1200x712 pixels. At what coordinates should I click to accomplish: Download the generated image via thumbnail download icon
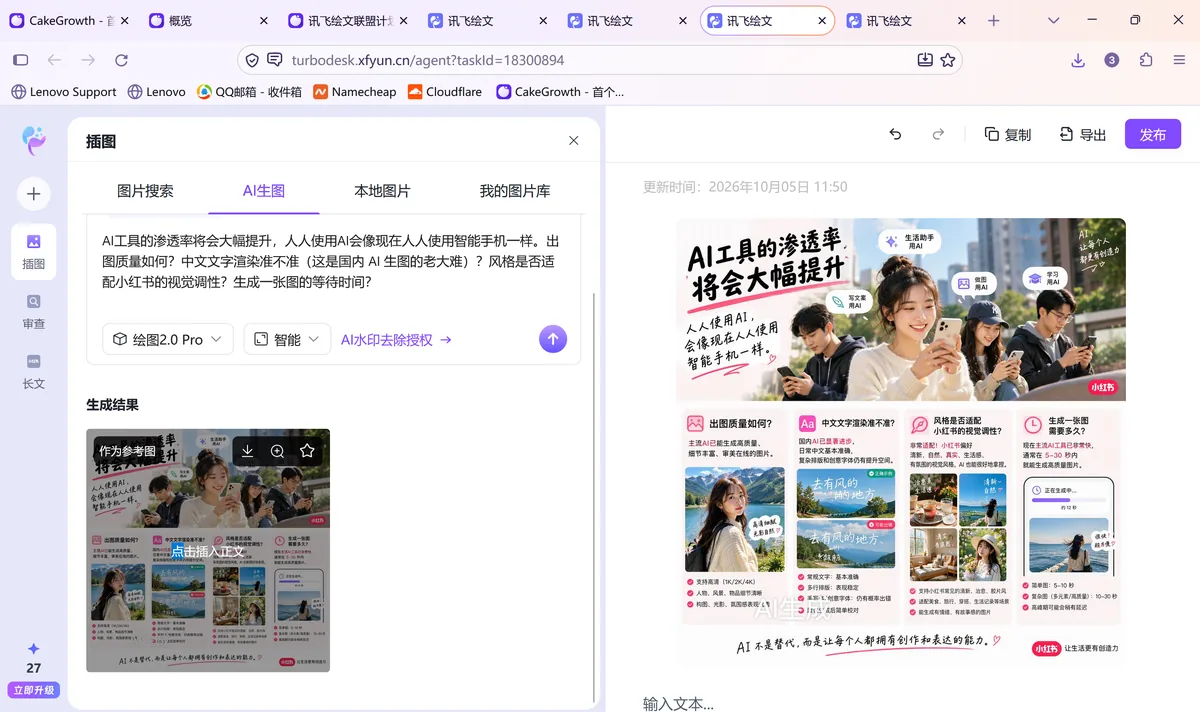pos(248,451)
